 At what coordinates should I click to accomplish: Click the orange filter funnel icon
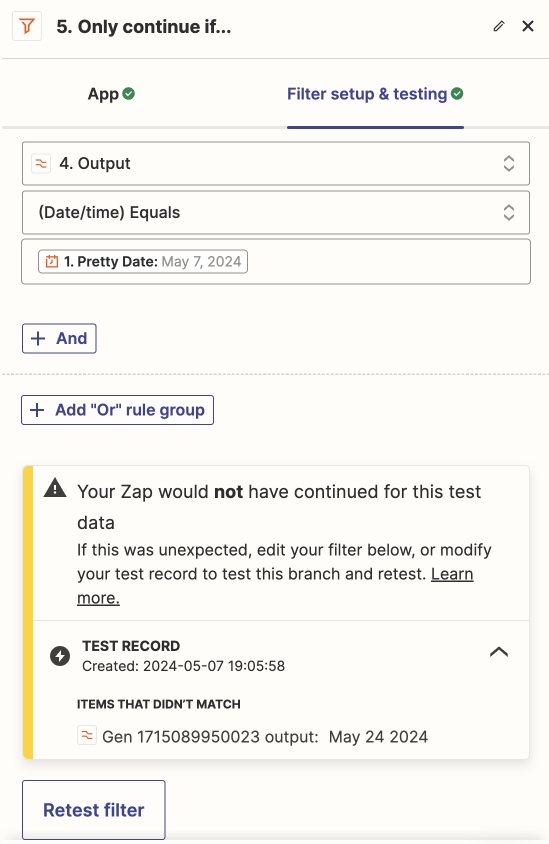(x=27, y=26)
